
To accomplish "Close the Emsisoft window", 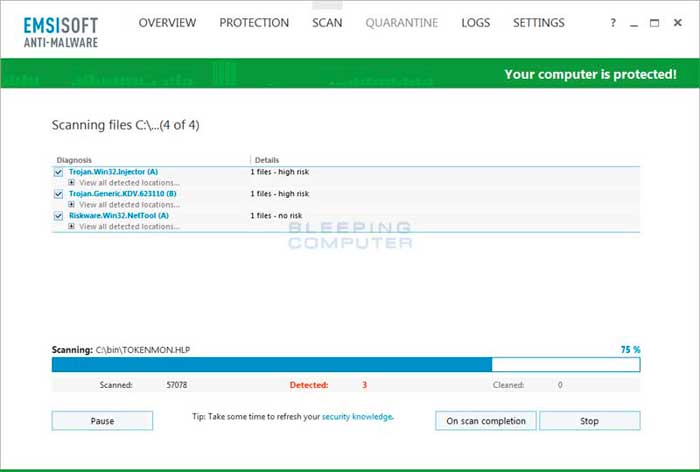I will 676,23.
